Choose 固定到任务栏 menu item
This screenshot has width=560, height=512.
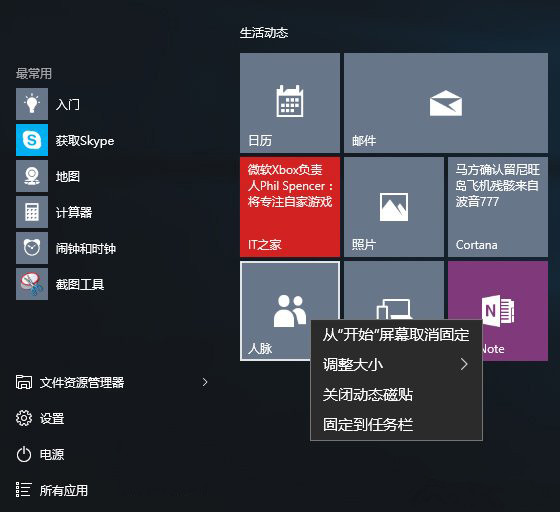tap(396, 425)
